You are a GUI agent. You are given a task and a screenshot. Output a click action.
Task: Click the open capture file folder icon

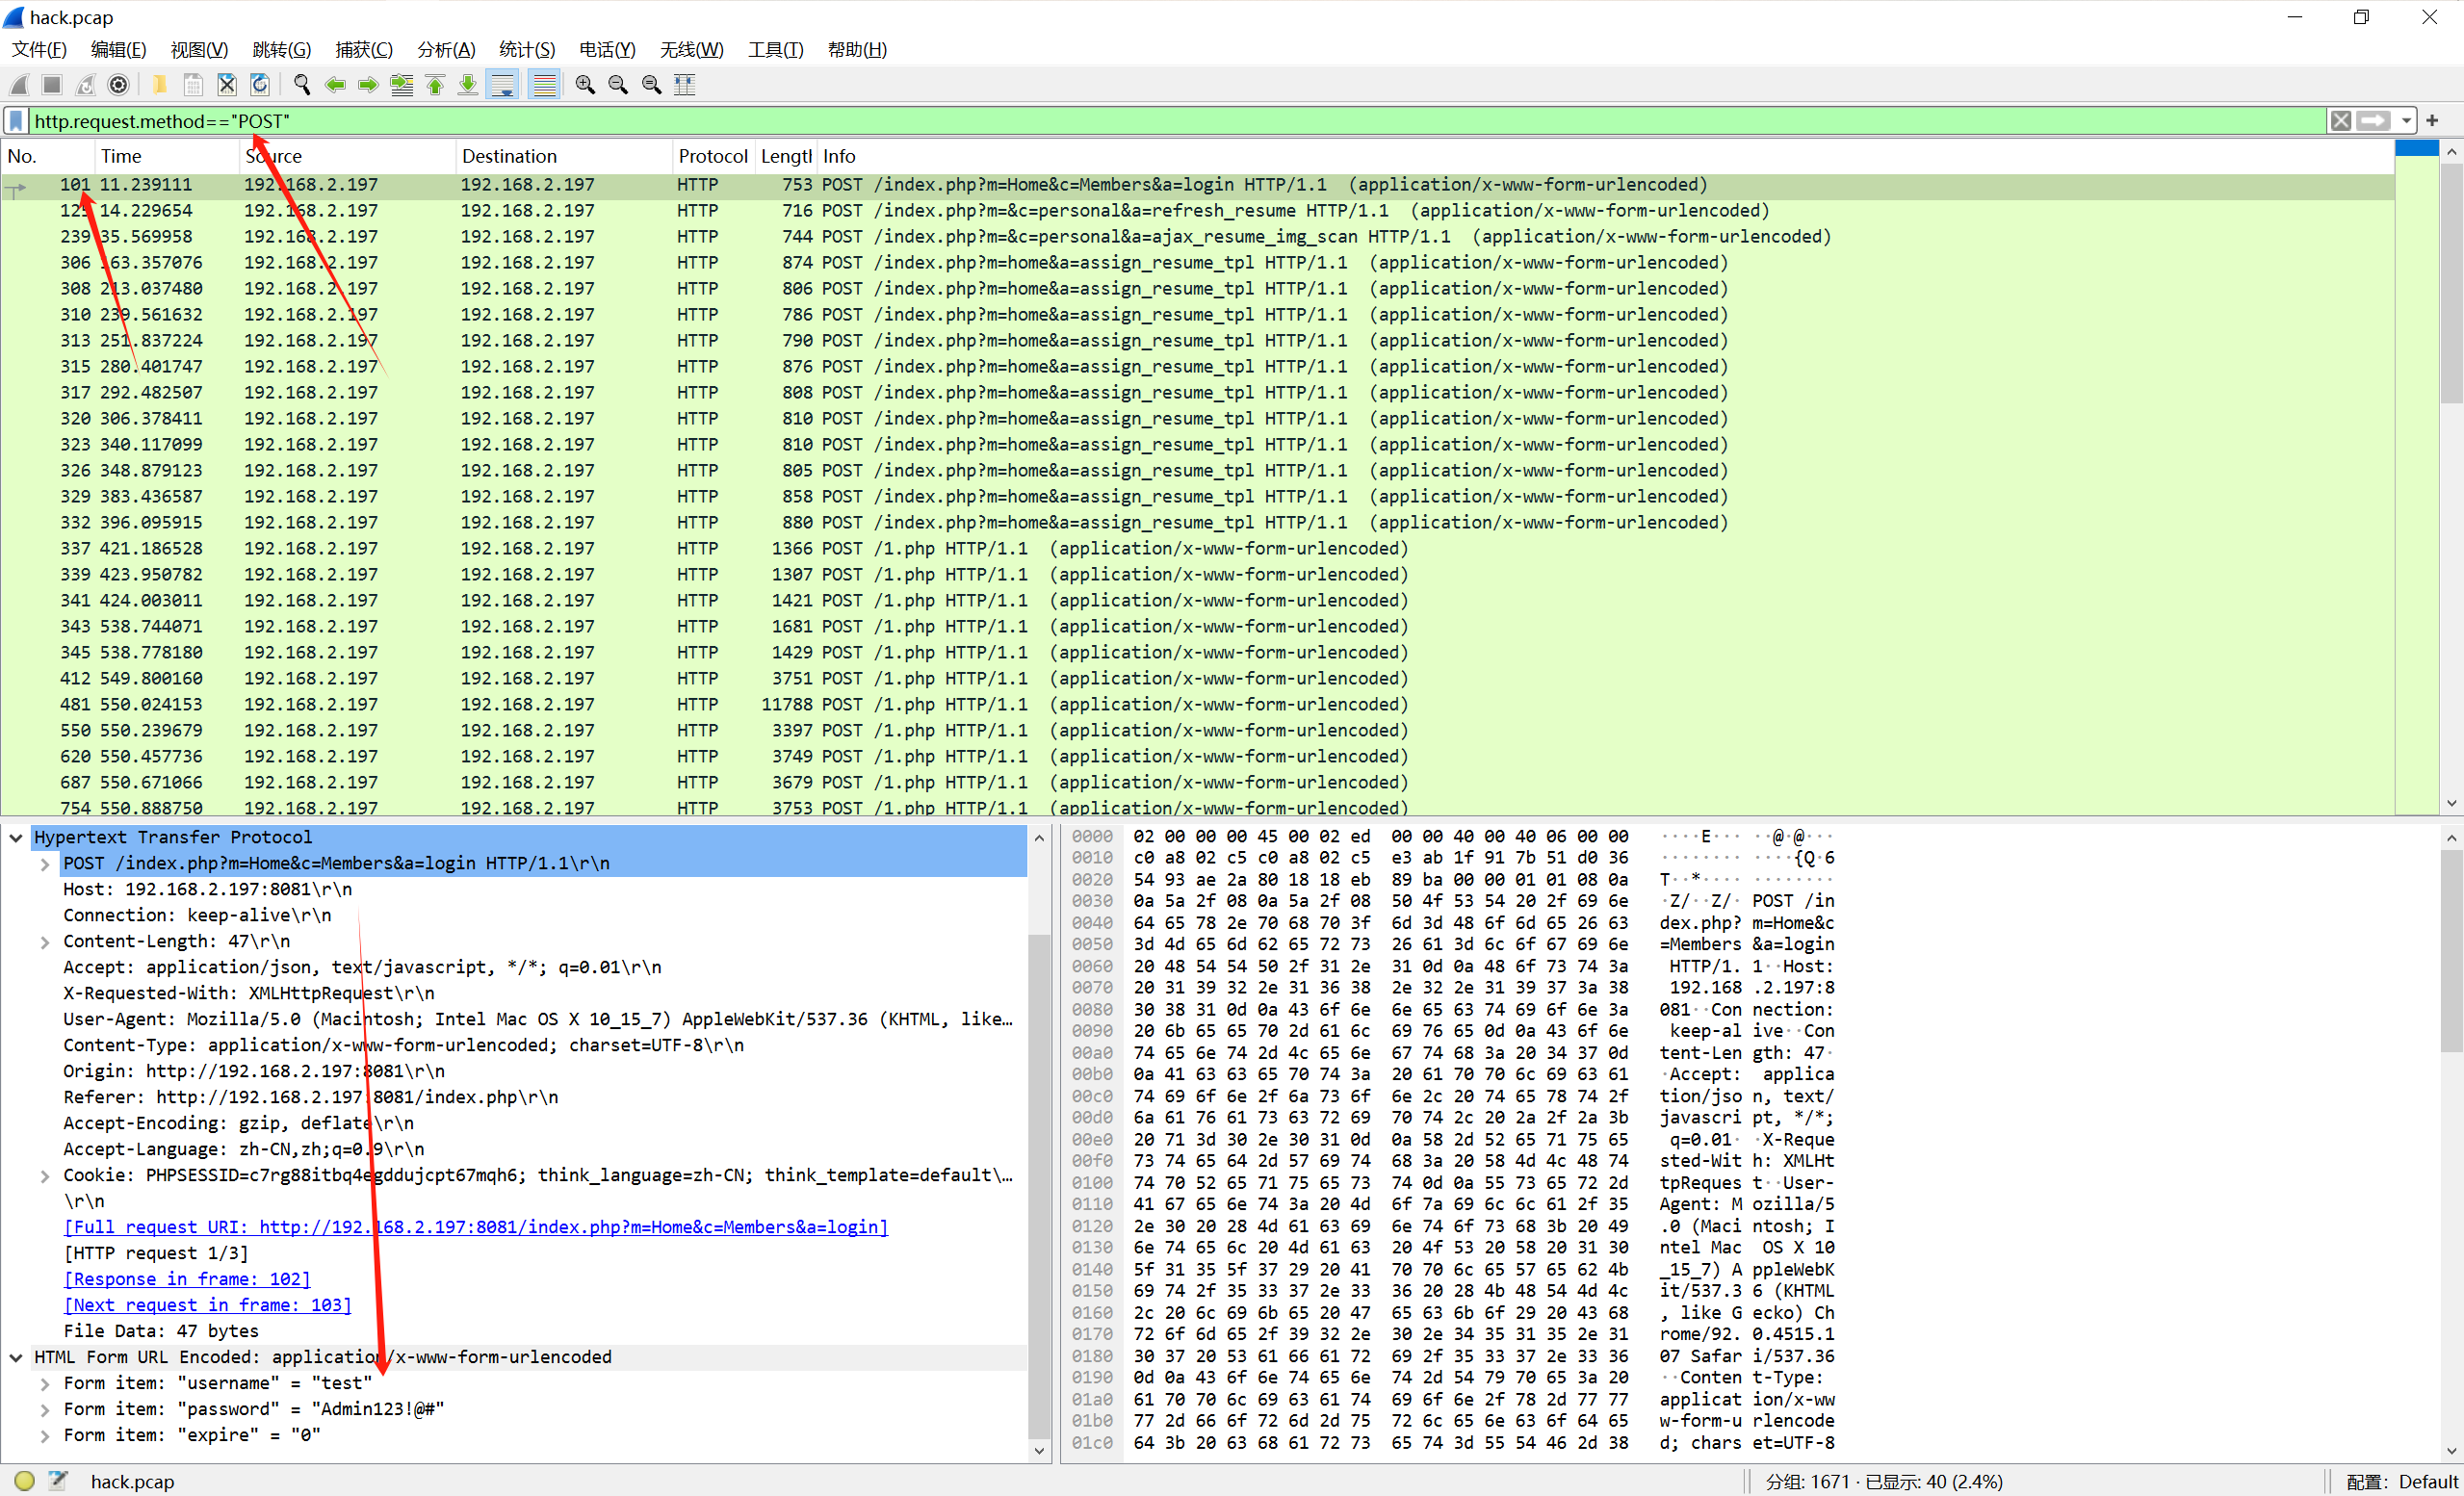click(160, 85)
